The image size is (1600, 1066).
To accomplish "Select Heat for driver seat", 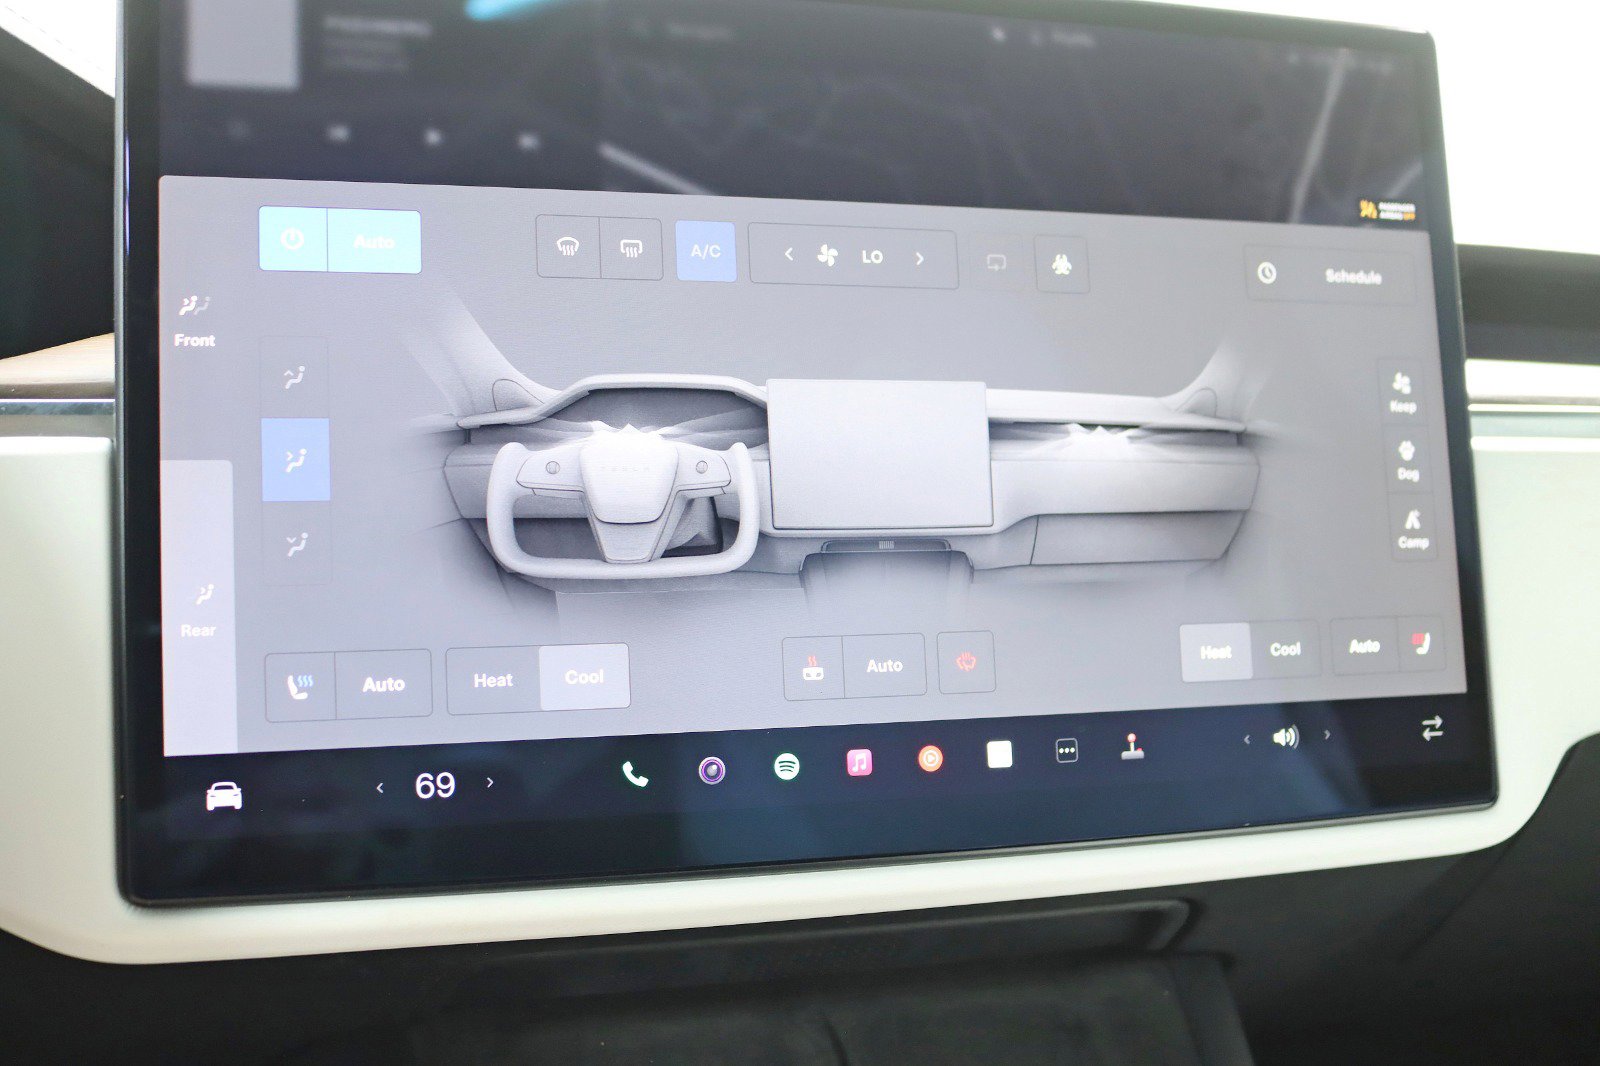I will 493,680.
